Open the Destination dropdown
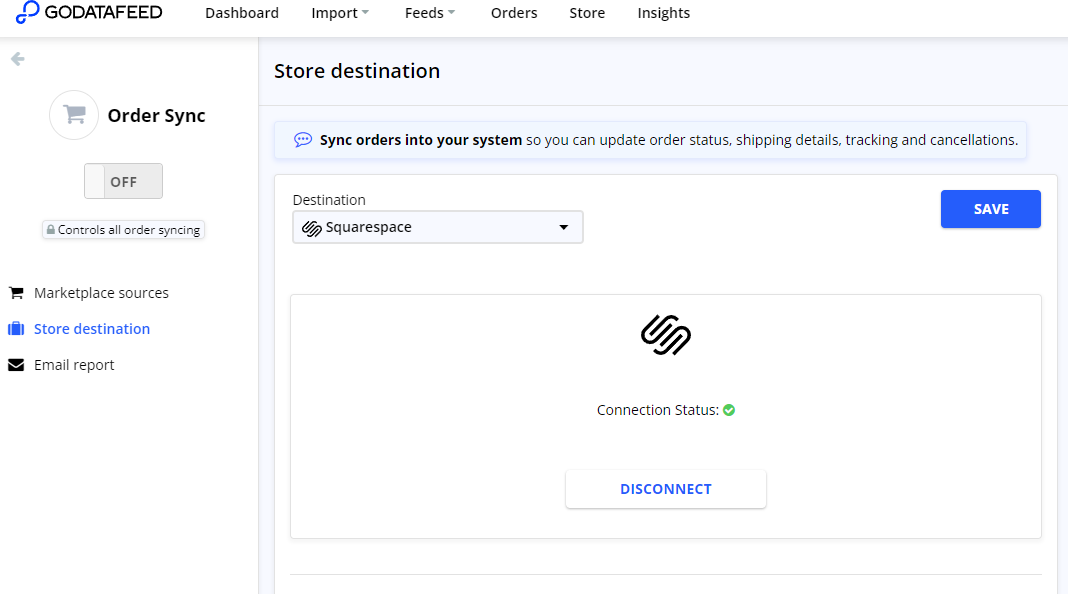This screenshot has height=594, width=1068. click(x=438, y=227)
